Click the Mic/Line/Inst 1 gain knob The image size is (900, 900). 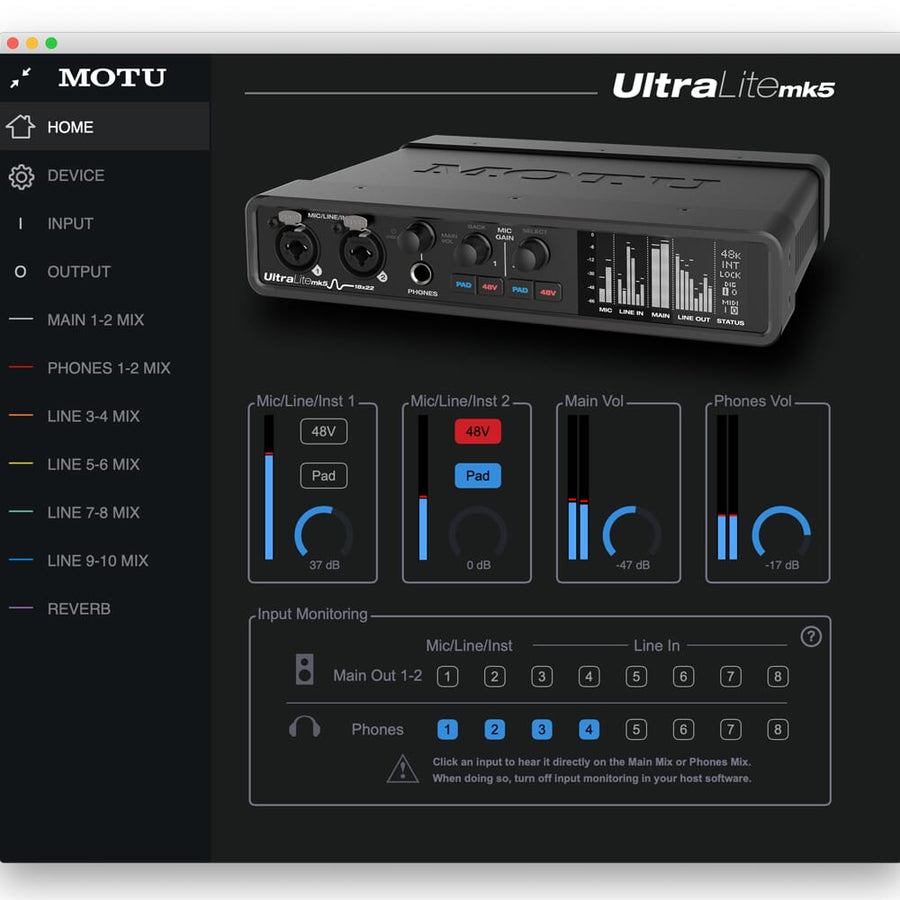(x=324, y=533)
